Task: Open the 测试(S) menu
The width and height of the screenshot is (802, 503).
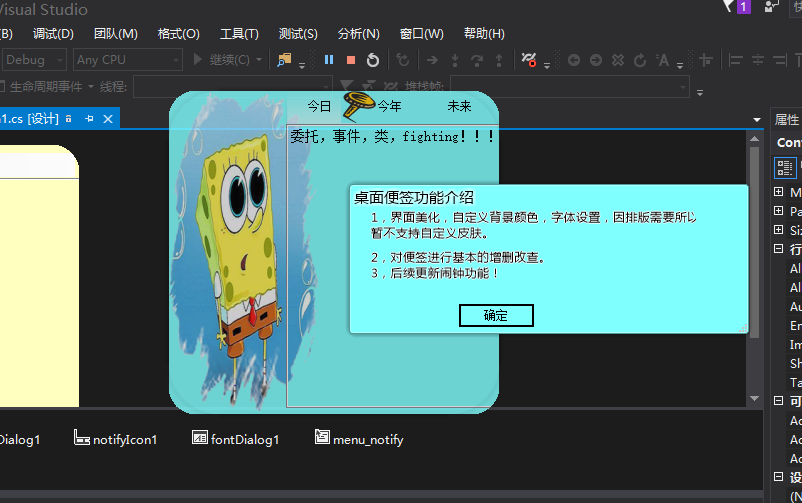Action: coord(298,34)
